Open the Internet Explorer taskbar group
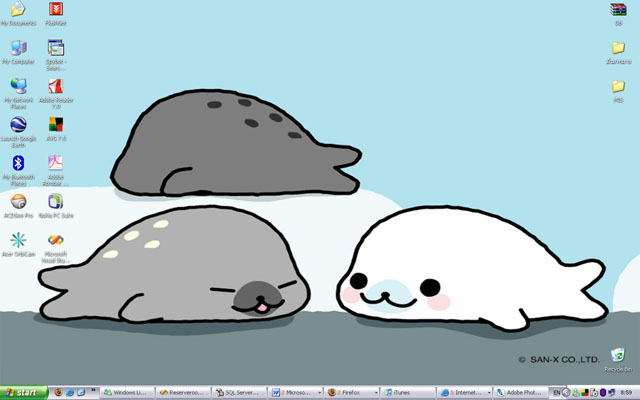Viewport: 640px width, 400px height. [x=465, y=393]
